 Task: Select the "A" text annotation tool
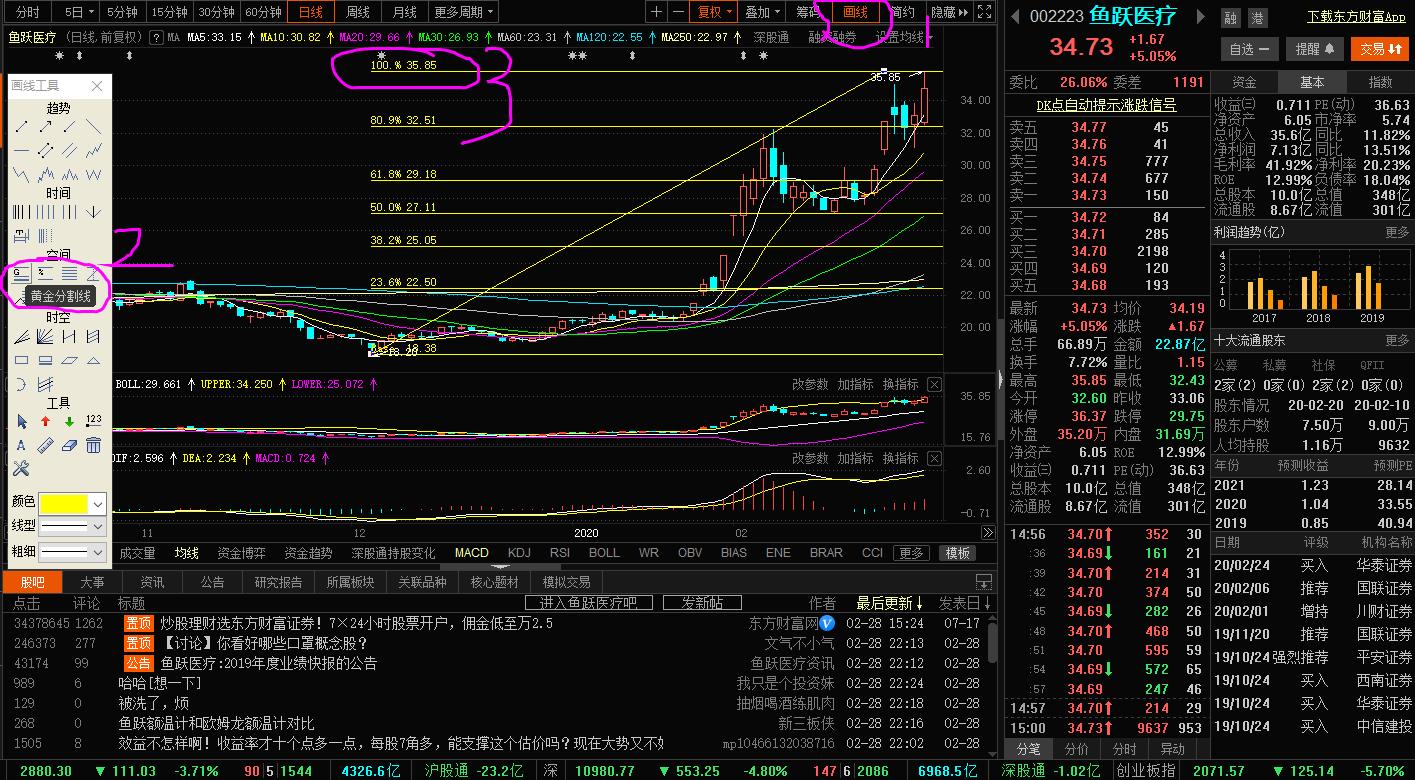click(x=20, y=444)
